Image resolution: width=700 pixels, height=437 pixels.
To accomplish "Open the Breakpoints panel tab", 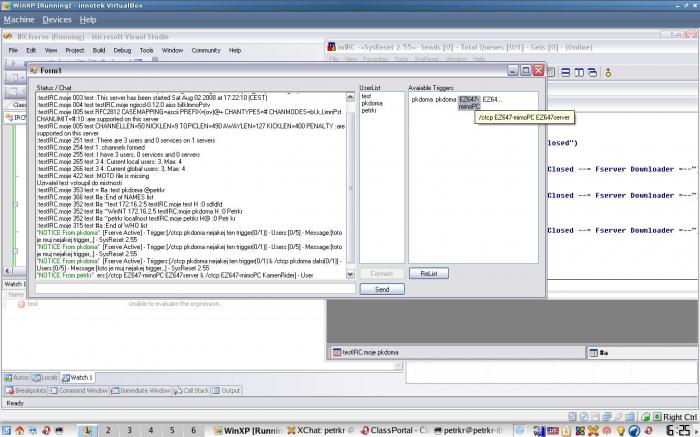I will pos(26,391).
